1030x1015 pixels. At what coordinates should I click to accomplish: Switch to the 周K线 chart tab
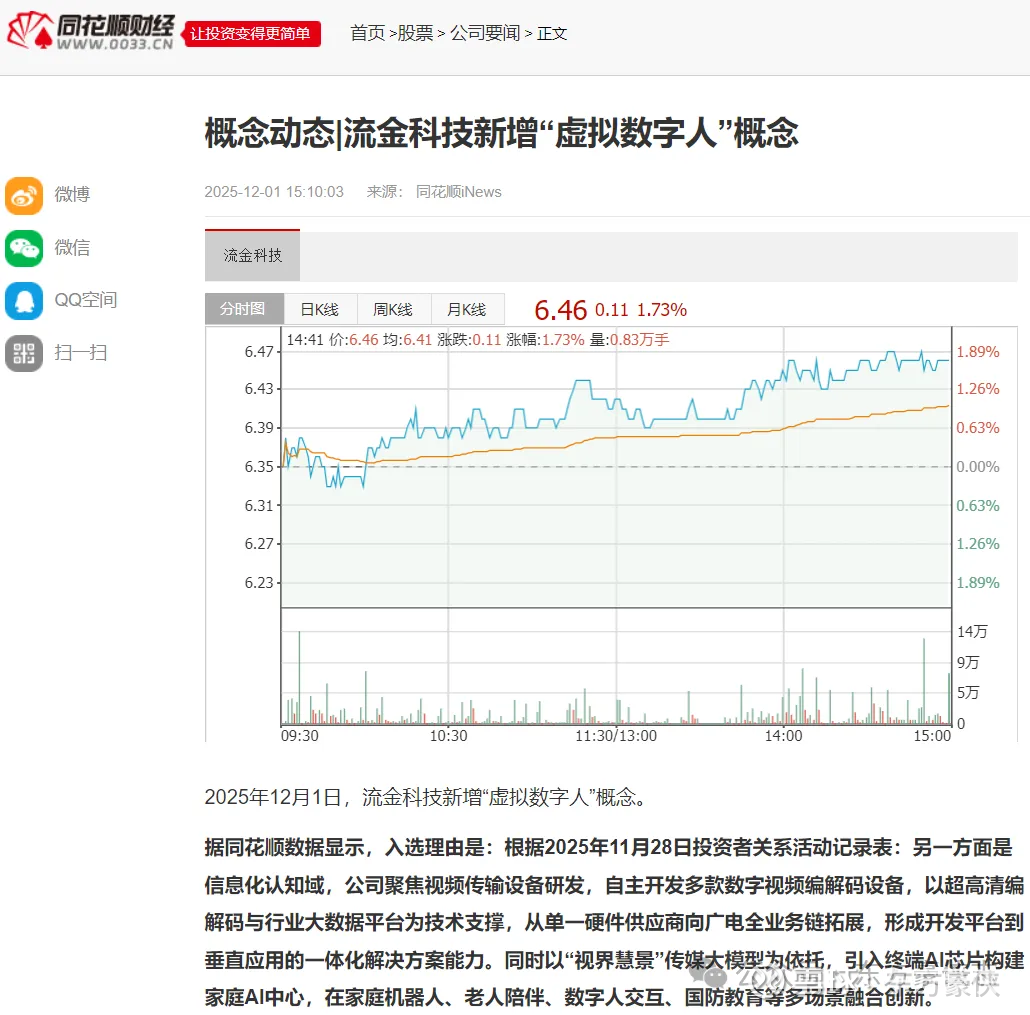[x=393, y=309]
